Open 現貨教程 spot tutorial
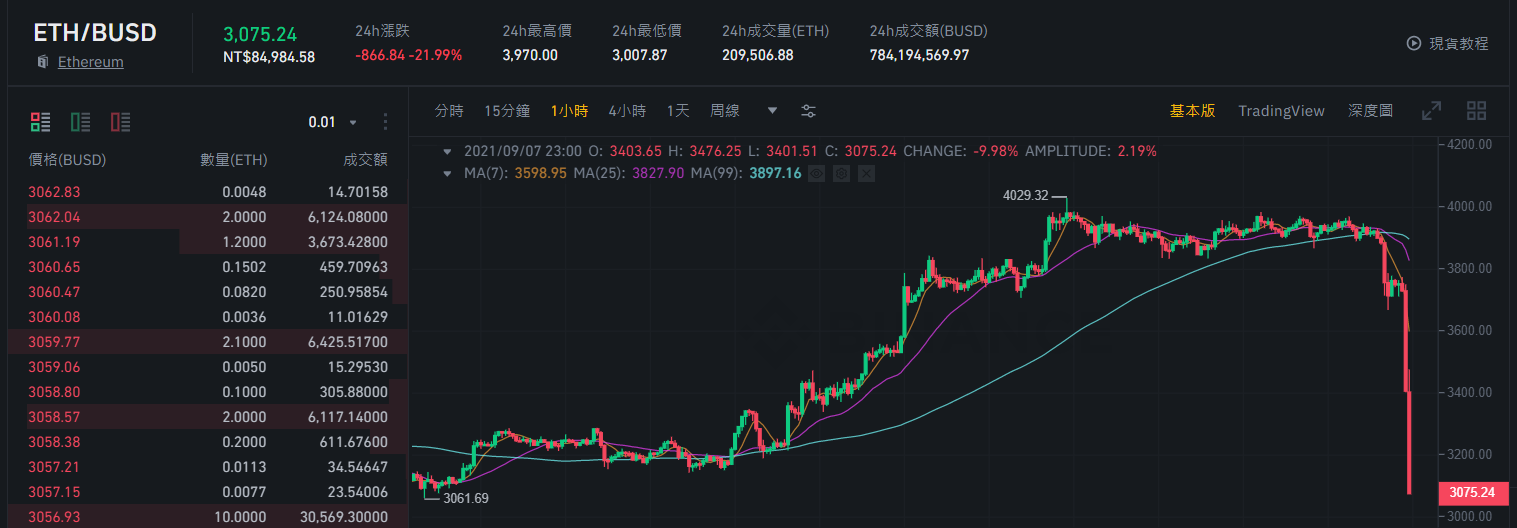 click(x=1447, y=43)
